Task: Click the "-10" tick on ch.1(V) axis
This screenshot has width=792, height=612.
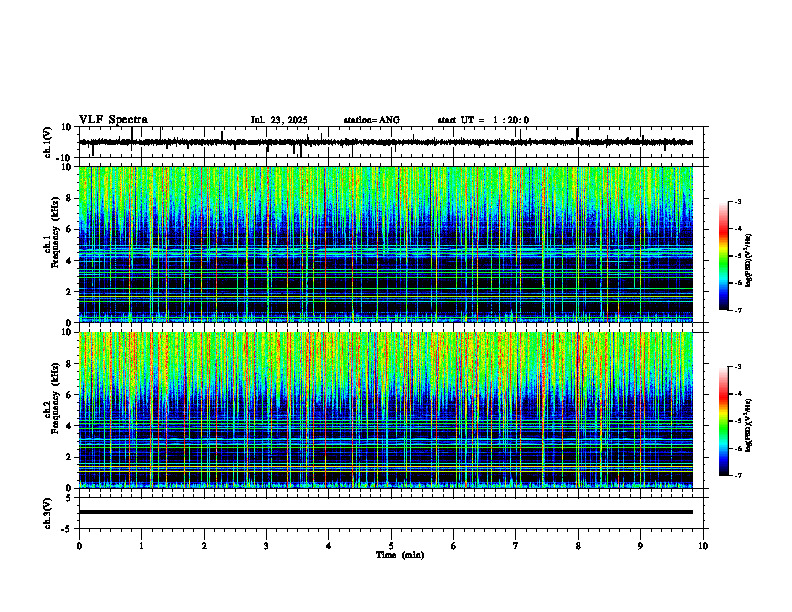Action: coord(64,158)
